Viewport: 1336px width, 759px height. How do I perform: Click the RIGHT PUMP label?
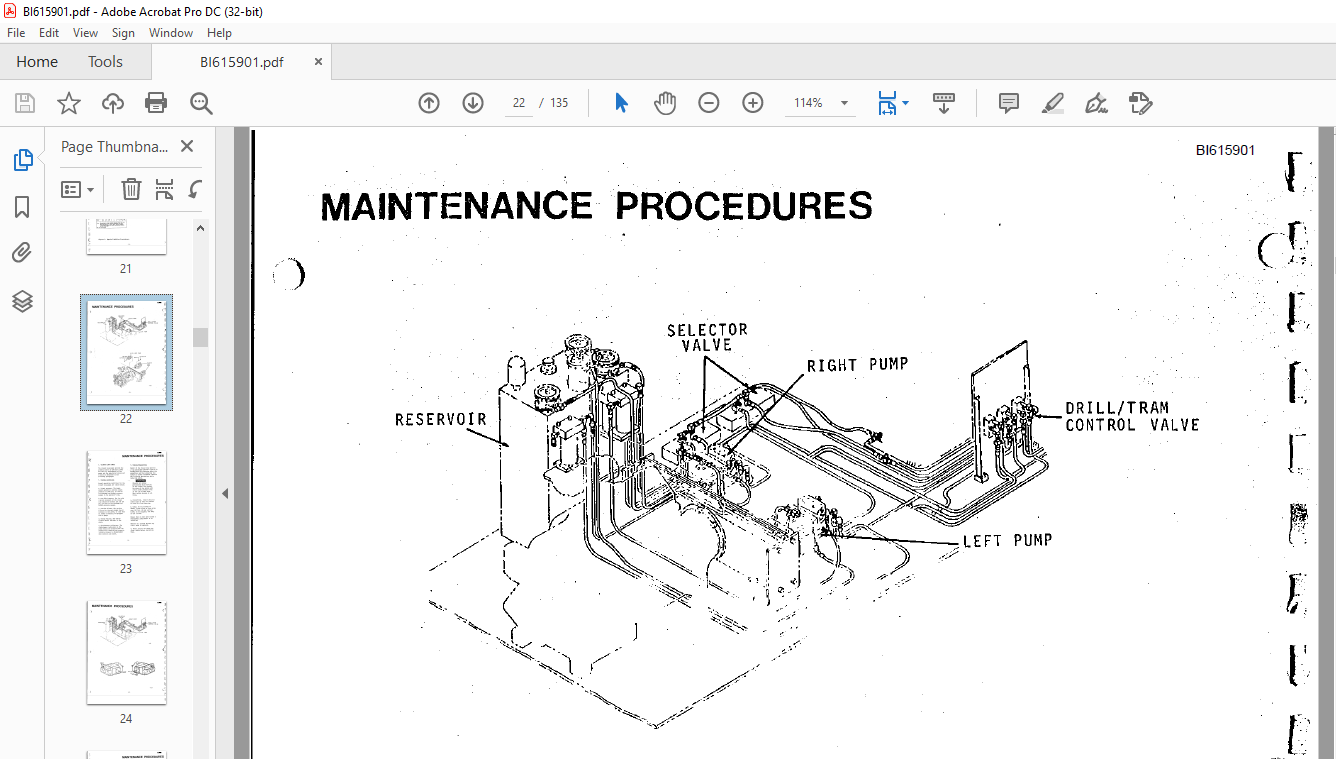point(857,365)
